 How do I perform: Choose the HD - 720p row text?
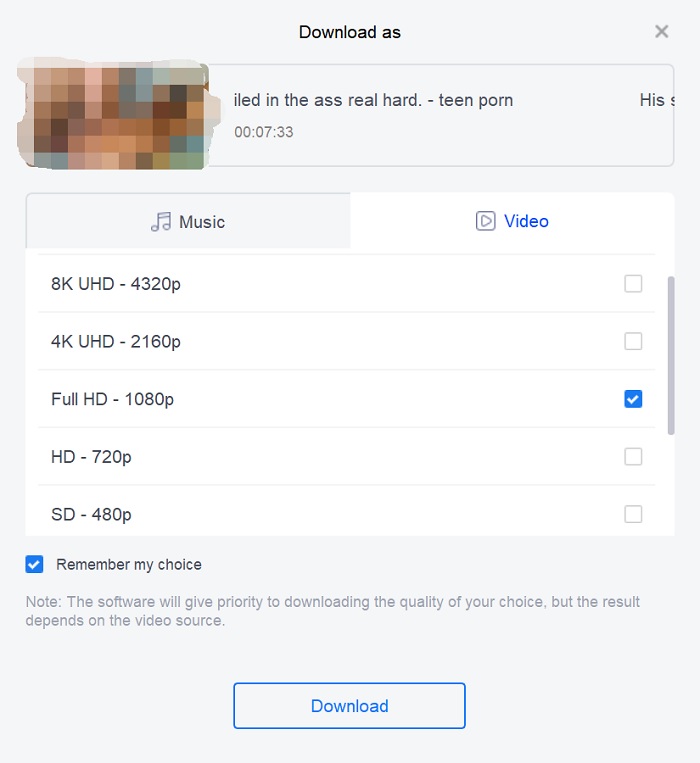click(91, 457)
